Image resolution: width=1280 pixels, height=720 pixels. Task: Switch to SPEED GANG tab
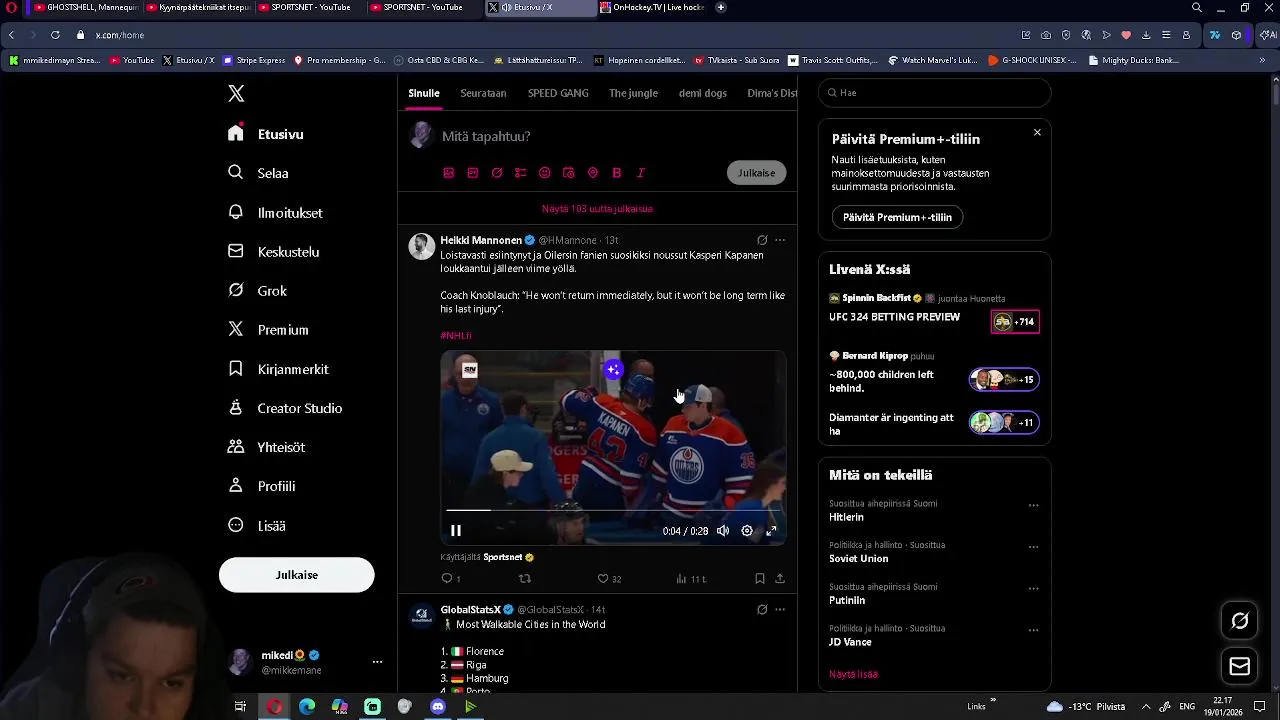coord(558,93)
